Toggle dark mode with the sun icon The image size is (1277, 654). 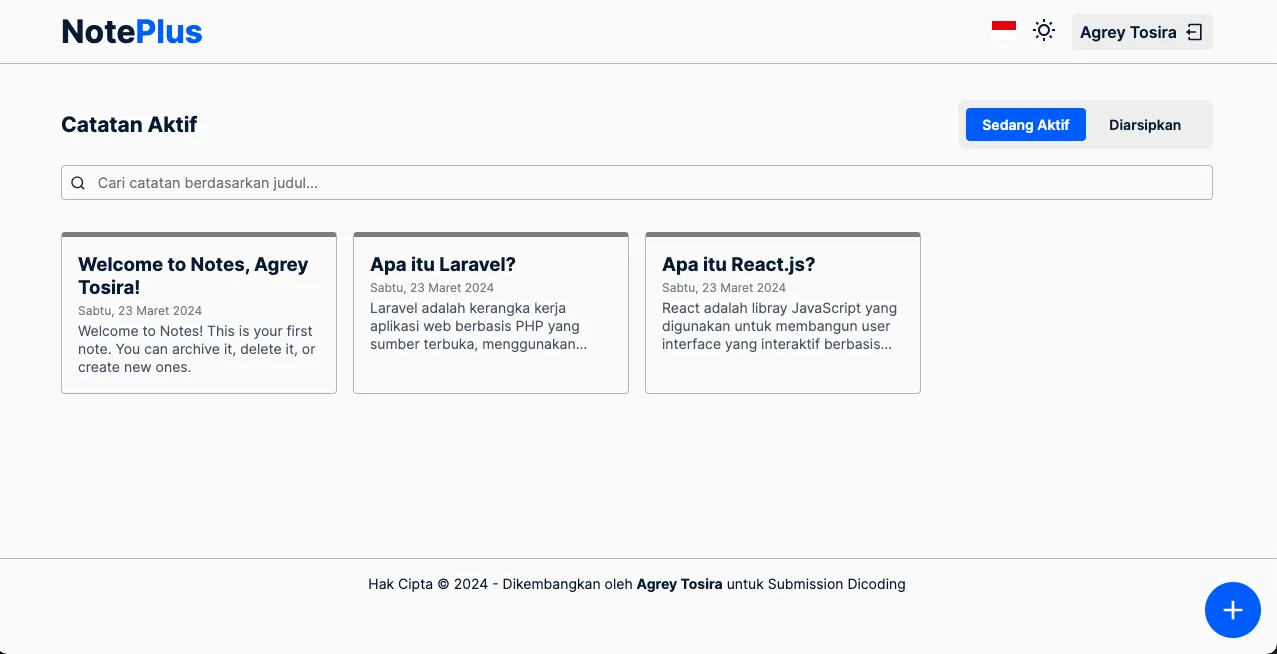(x=1044, y=30)
